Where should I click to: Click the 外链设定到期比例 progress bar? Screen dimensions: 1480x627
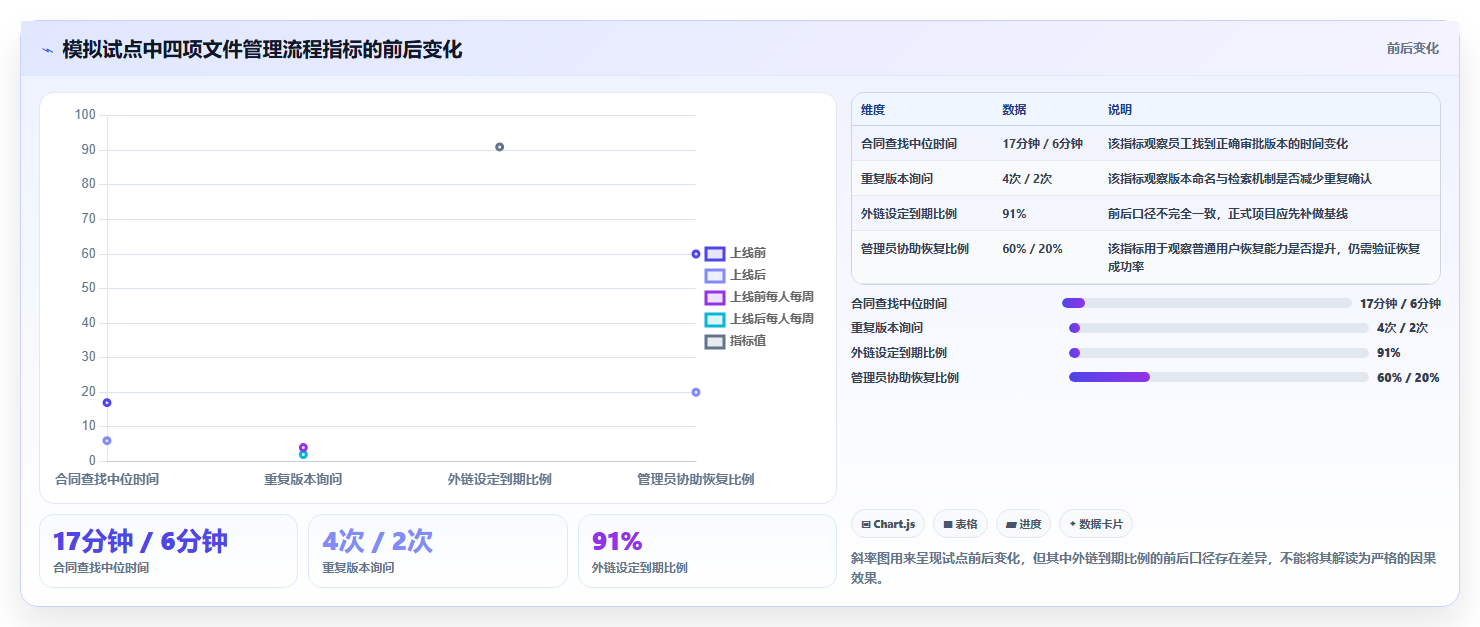click(x=1218, y=353)
